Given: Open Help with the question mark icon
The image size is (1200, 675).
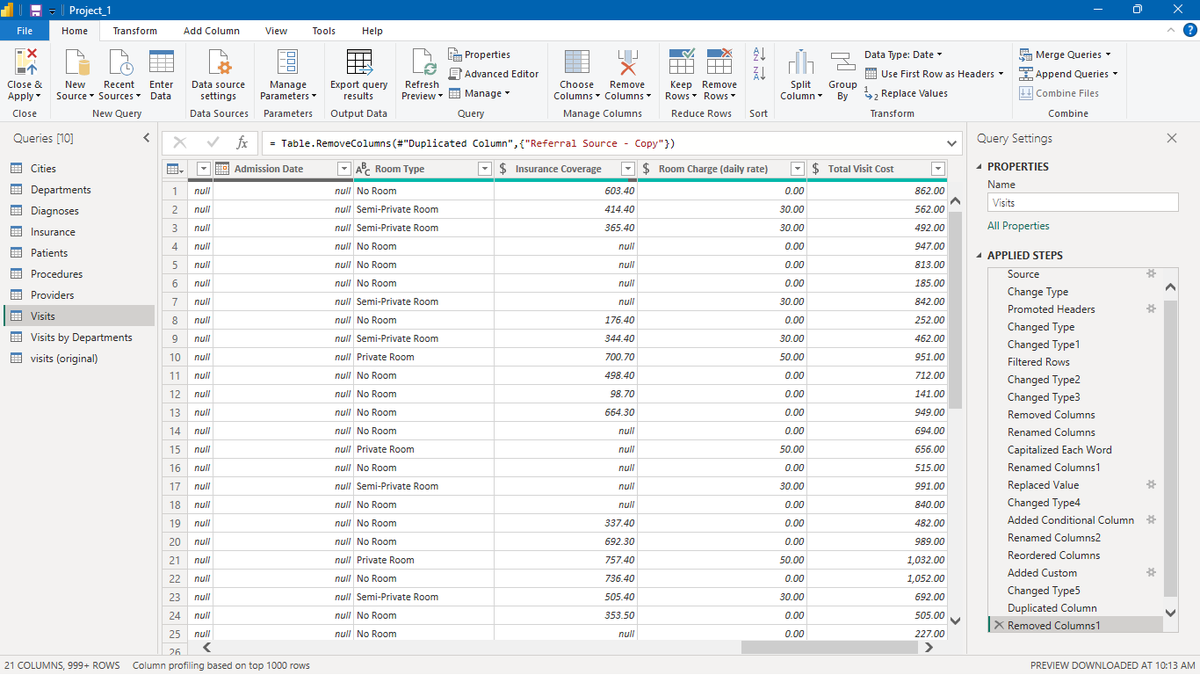Looking at the screenshot, I should pos(1189,31).
